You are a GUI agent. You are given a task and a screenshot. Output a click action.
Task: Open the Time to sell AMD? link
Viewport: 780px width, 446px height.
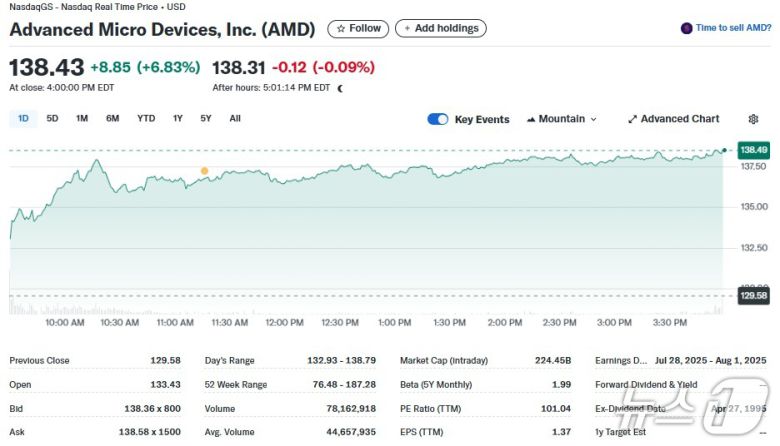tap(733, 29)
